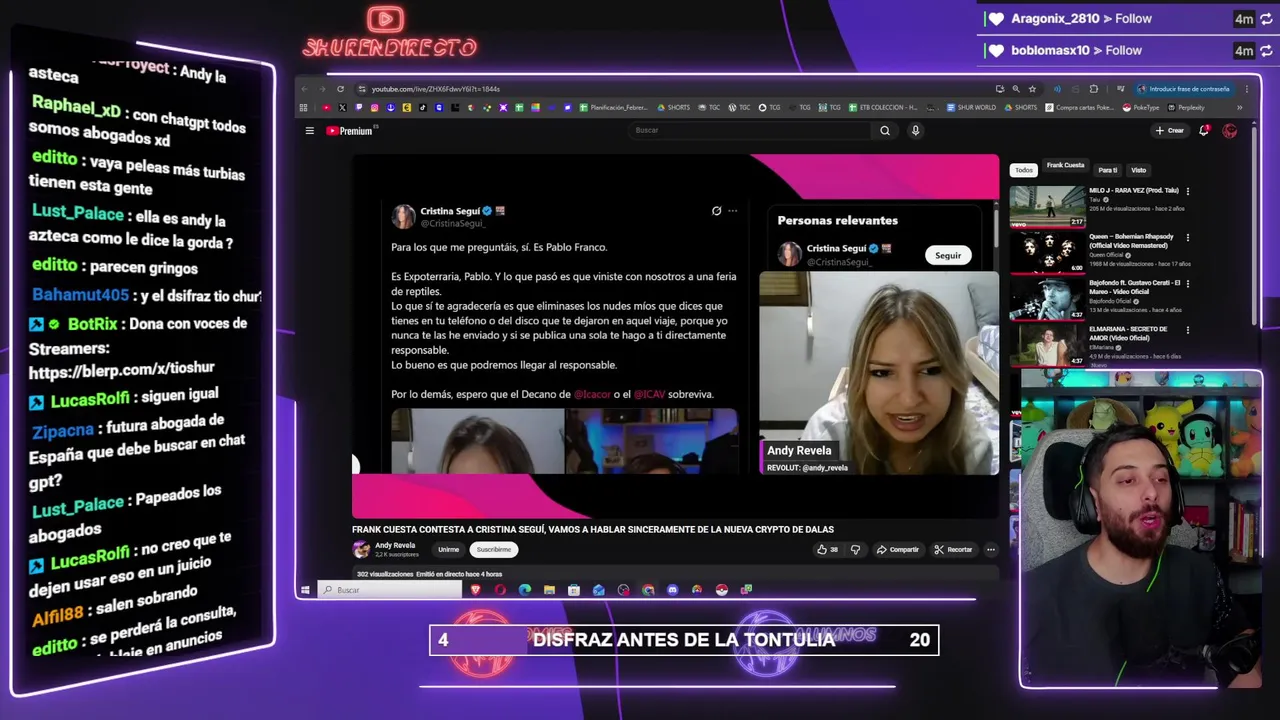Click the X (Twitter) bookmark icon
1280x720 pixels.
[343, 107]
